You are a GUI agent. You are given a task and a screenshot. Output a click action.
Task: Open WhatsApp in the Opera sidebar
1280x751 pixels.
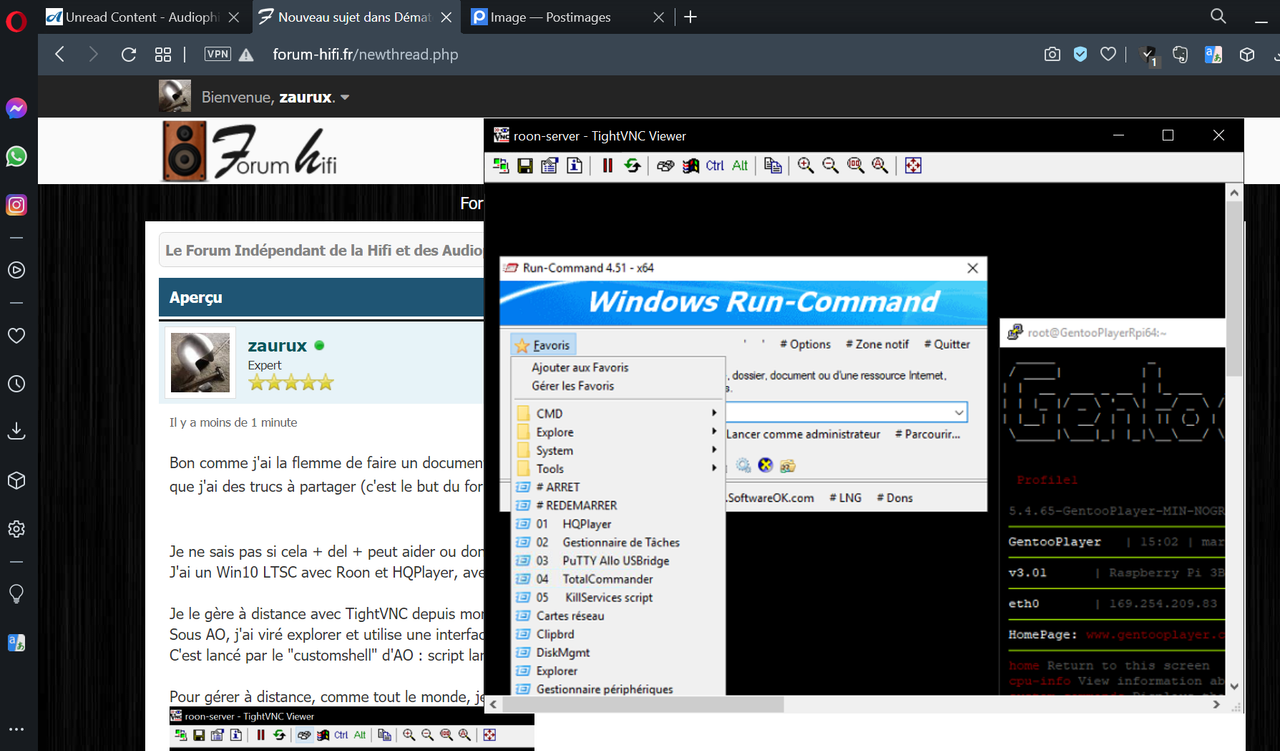pos(16,156)
